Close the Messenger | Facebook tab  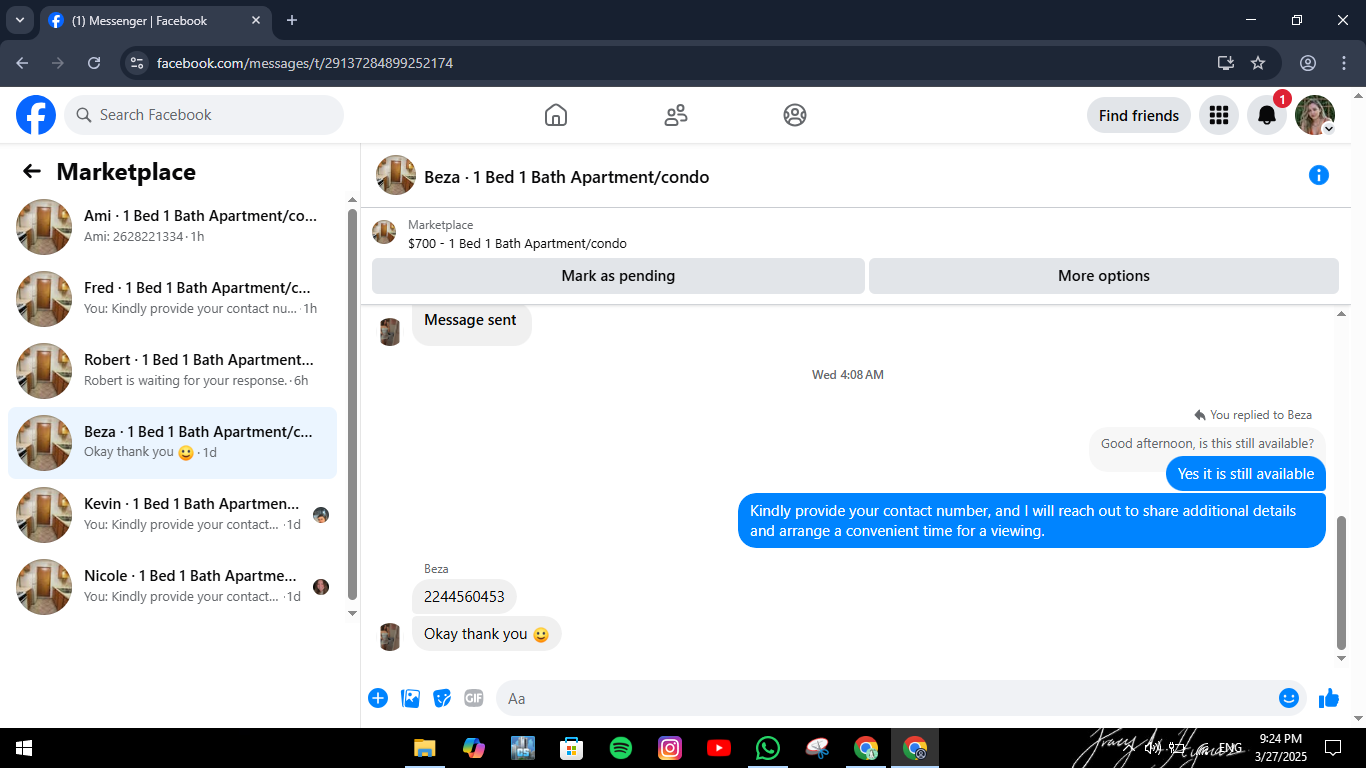point(256,20)
